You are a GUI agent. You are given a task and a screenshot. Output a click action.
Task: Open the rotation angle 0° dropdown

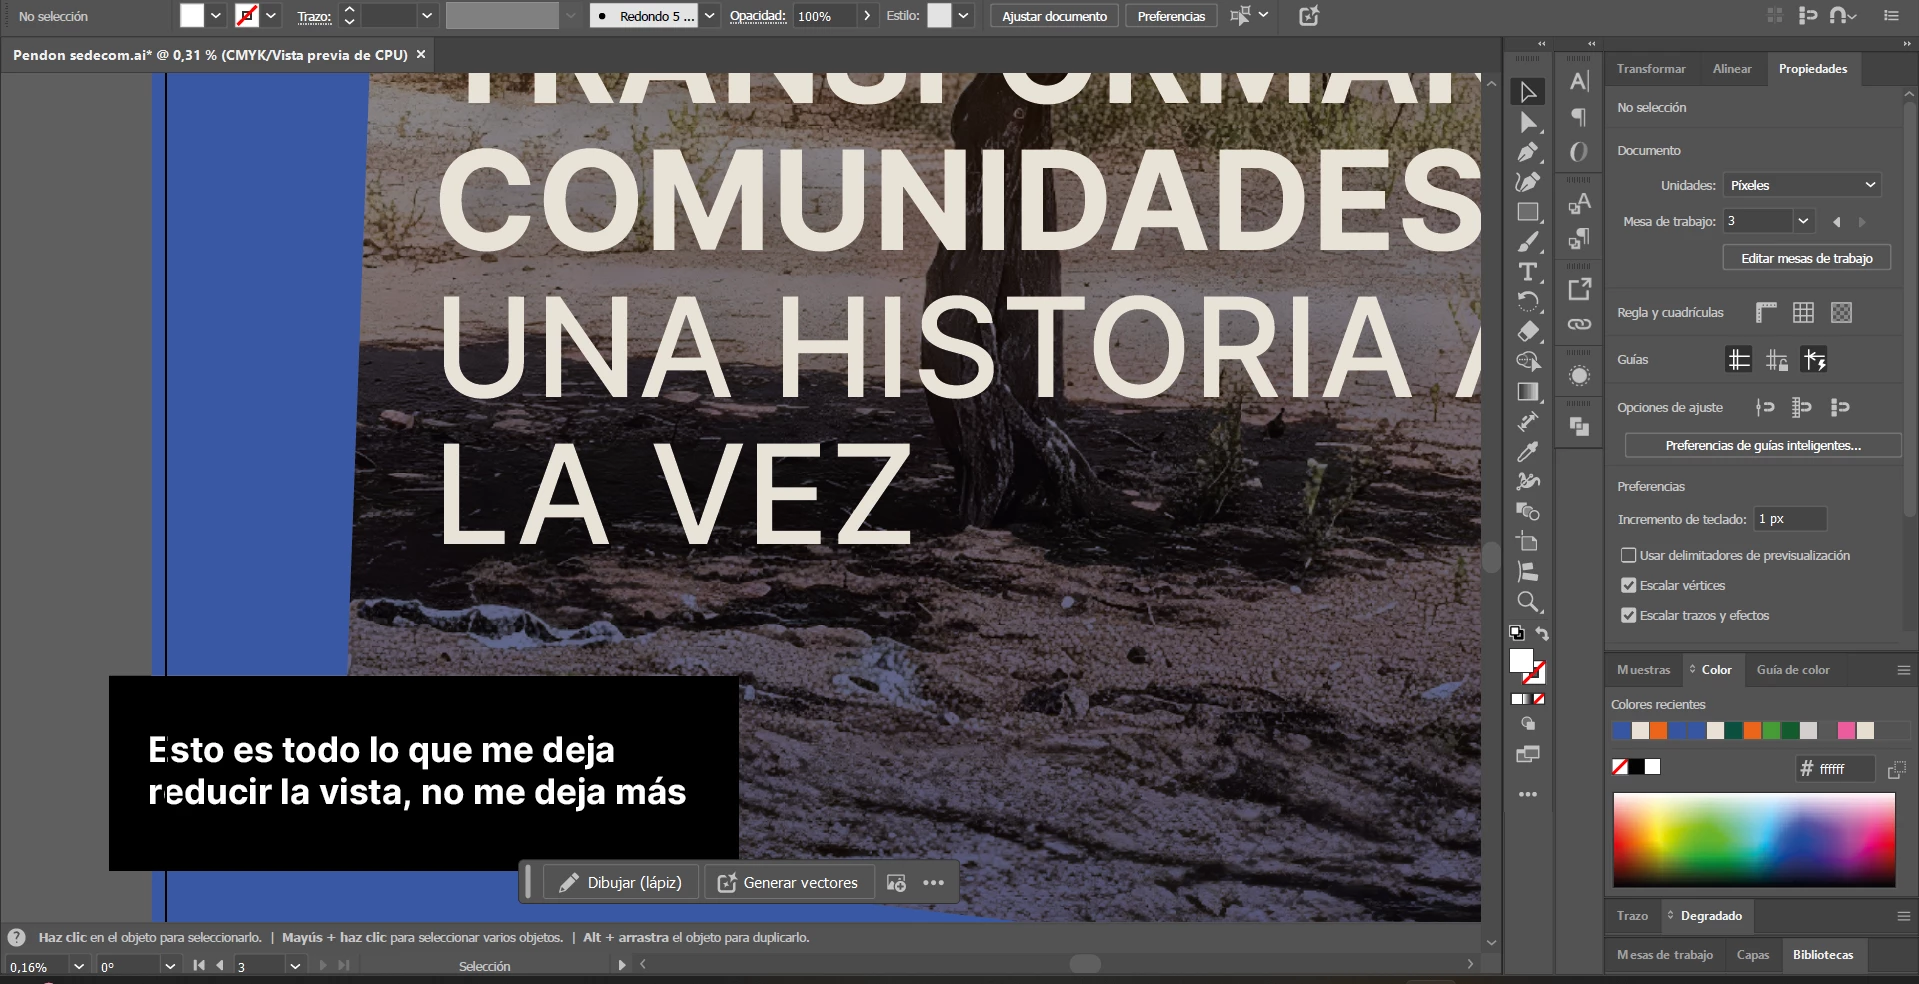(x=169, y=966)
